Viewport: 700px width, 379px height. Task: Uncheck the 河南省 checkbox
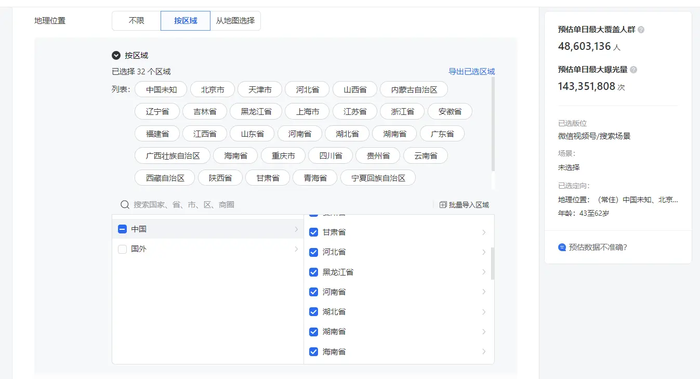coord(313,292)
